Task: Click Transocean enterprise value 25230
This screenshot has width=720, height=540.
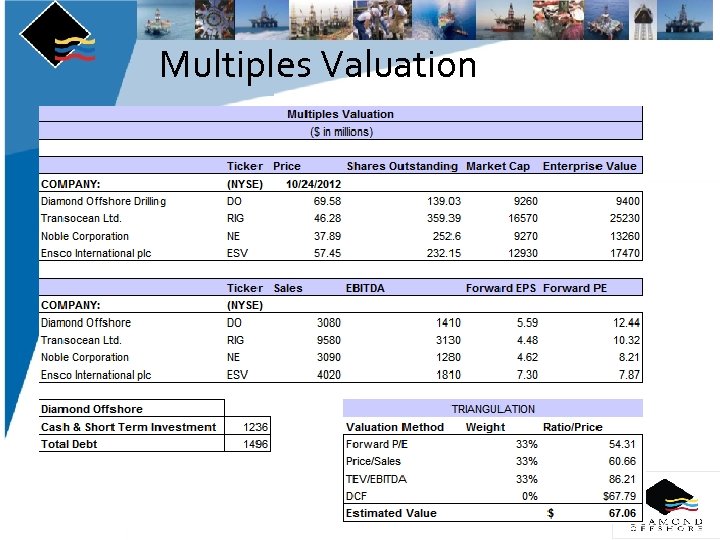Action: coord(624,218)
